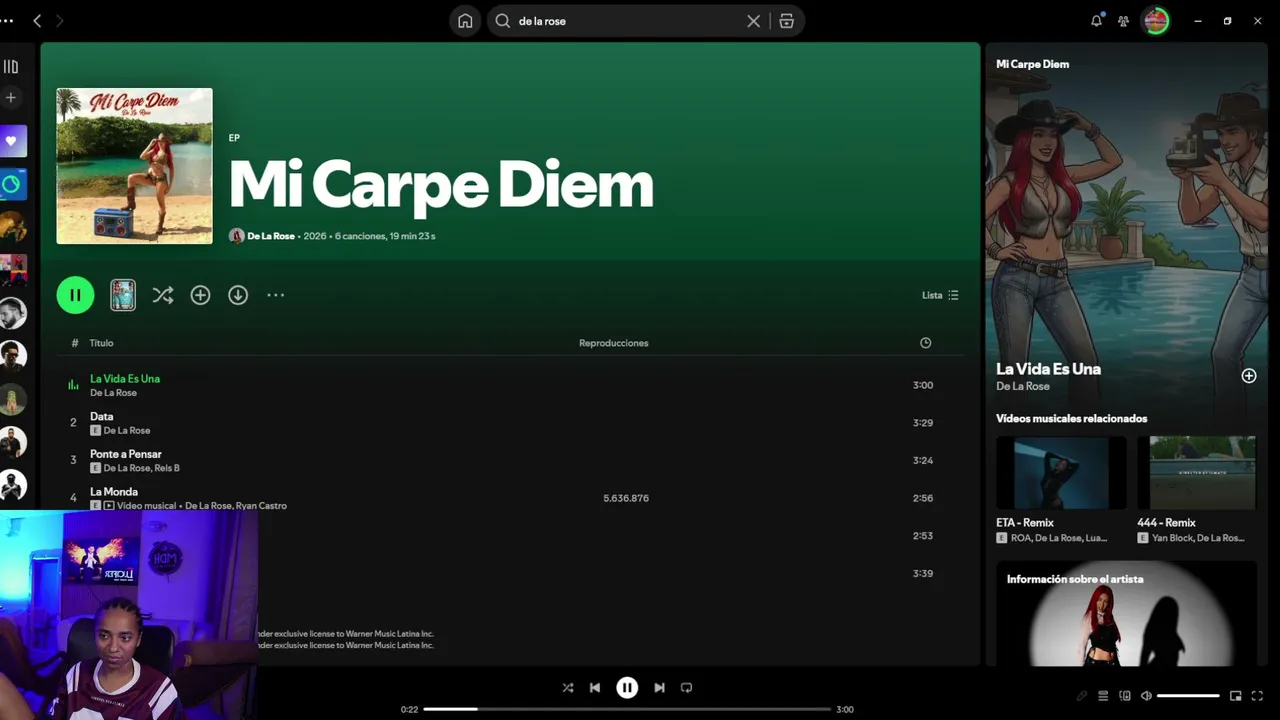The height and width of the screenshot is (720, 1280).
Task: Open Mi Carpe Diem link in right panel
Action: (1032, 64)
